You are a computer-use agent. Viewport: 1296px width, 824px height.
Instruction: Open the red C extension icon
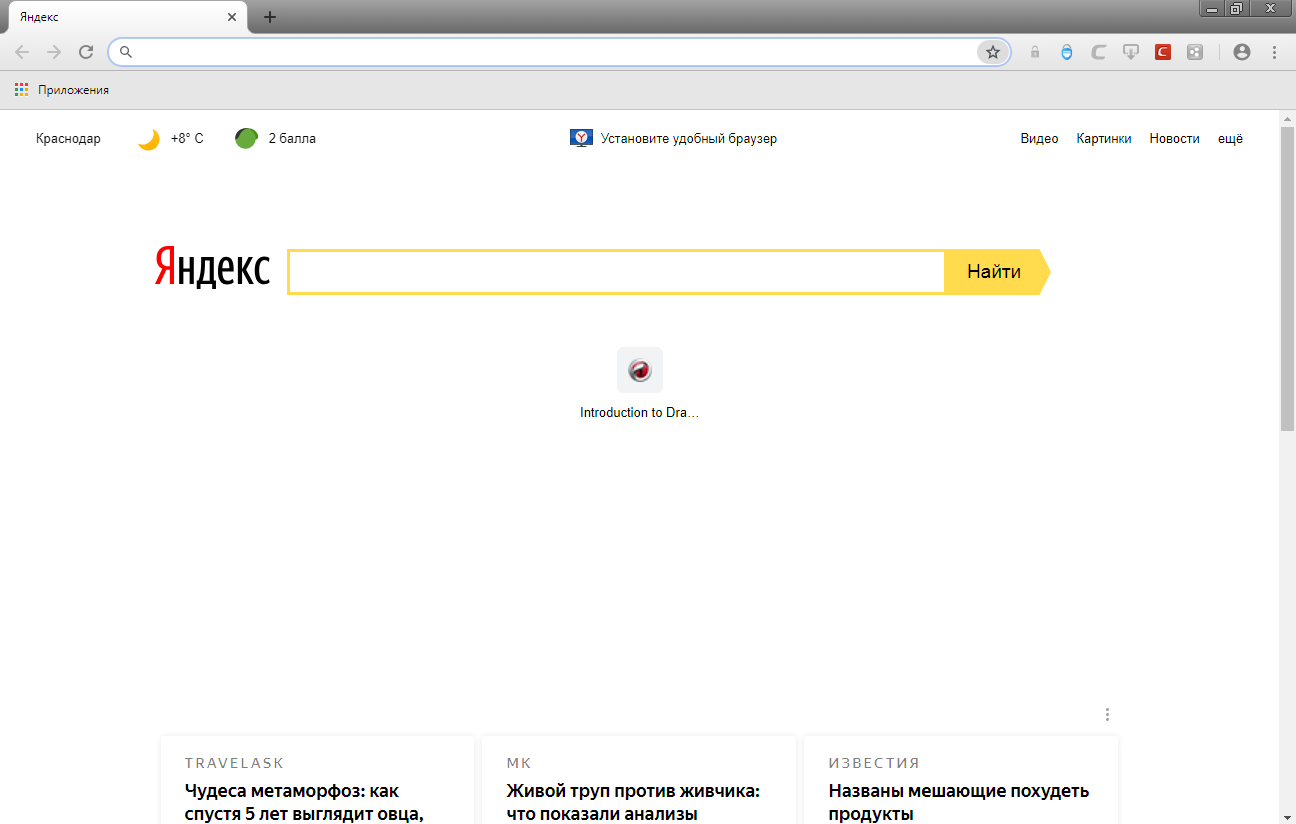point(1162,52)
